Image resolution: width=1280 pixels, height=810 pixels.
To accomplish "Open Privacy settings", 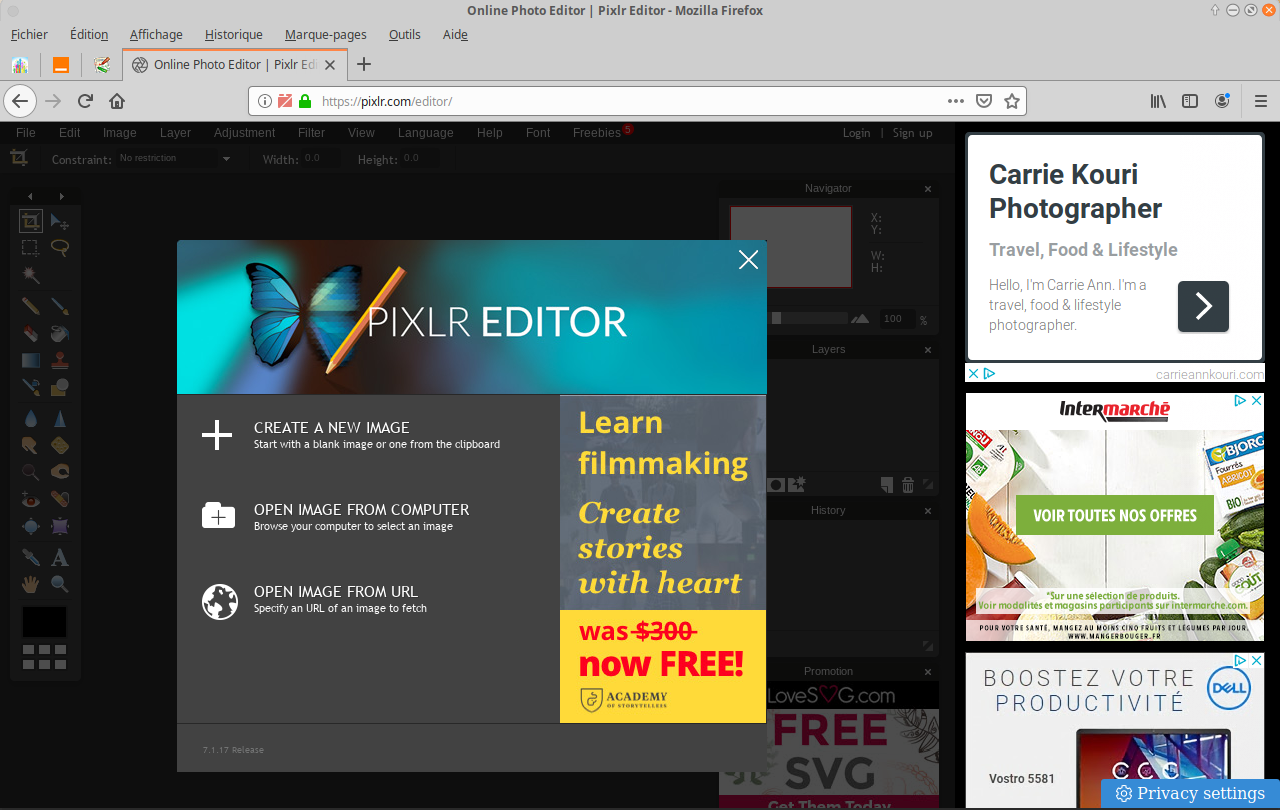I will 1190,794.
